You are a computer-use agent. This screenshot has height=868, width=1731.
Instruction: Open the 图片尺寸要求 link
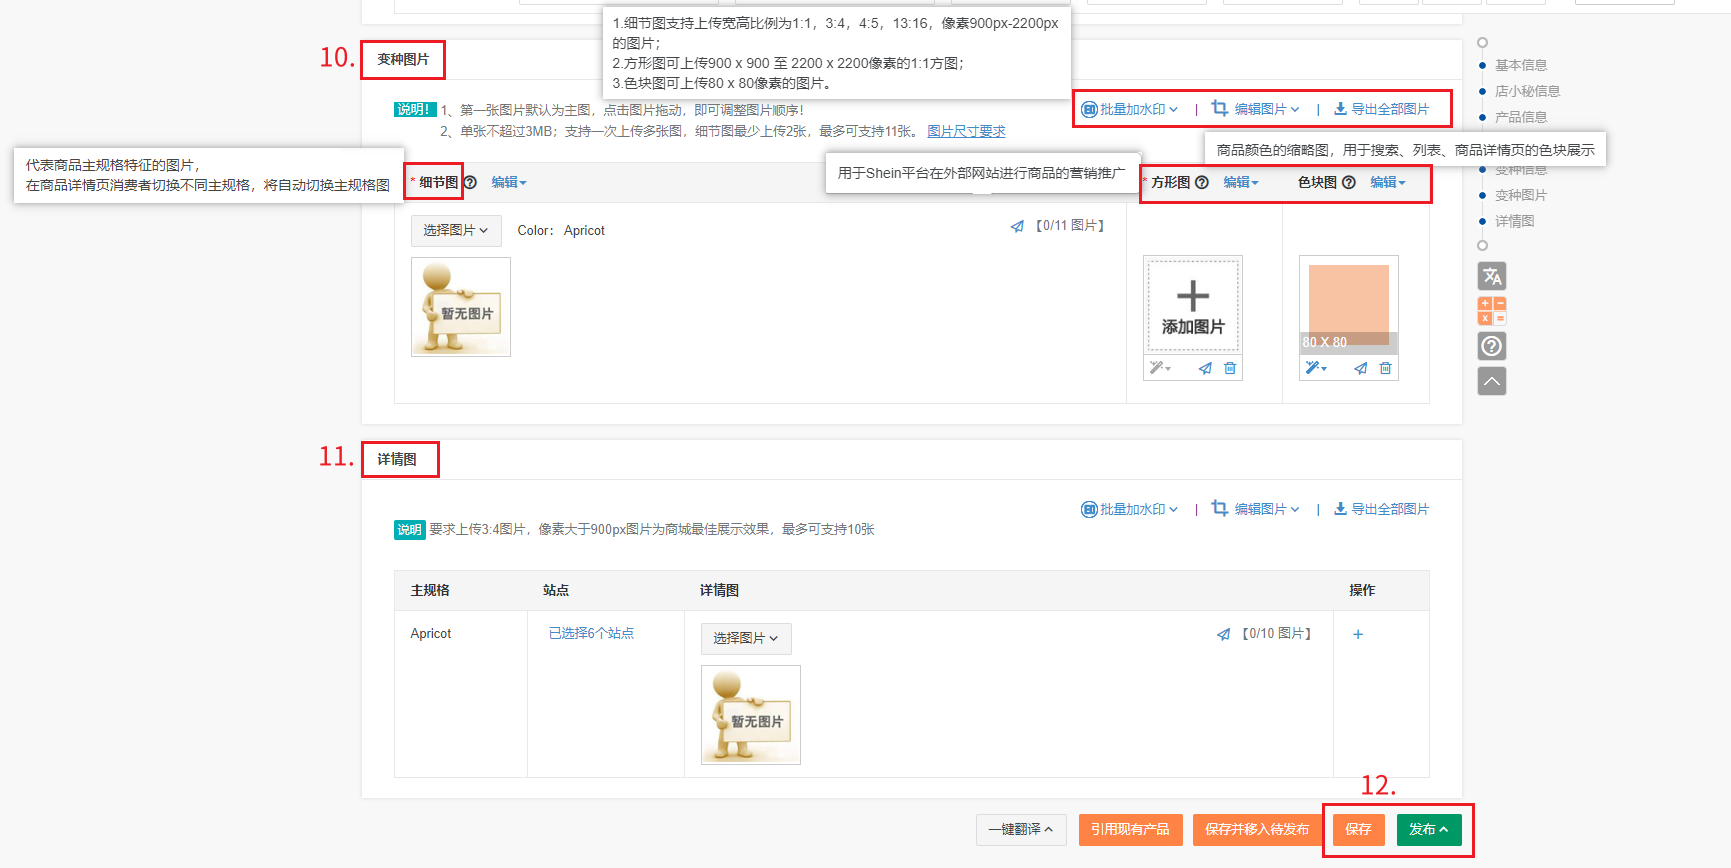(x=965, y=131)
